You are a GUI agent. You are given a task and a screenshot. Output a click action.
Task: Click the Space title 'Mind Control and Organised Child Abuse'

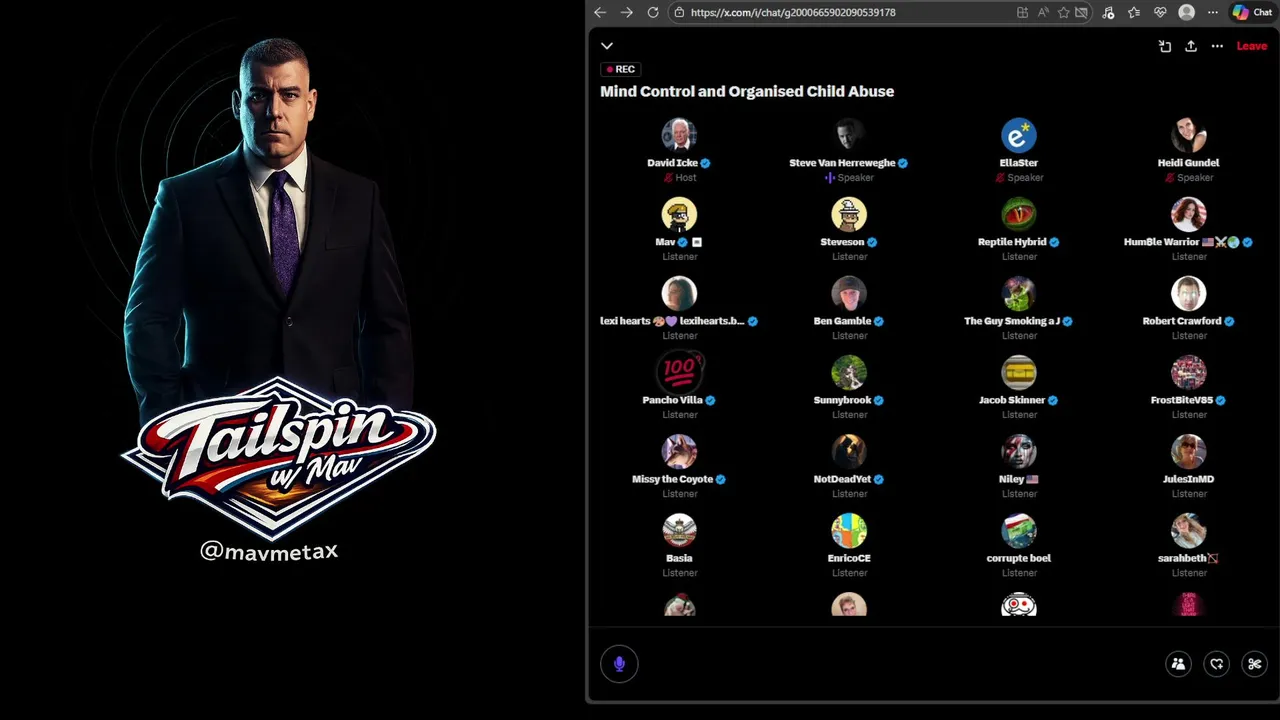click(x=747, y=91)
